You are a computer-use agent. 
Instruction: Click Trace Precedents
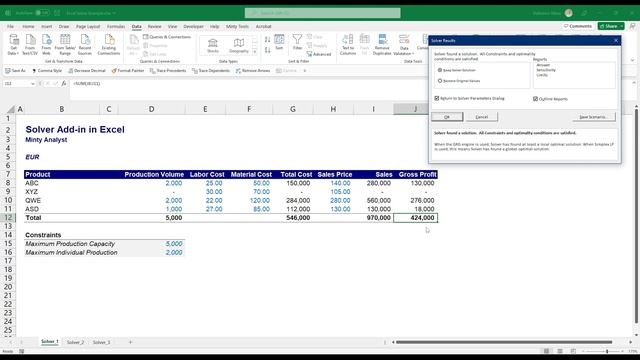point(168,71)
